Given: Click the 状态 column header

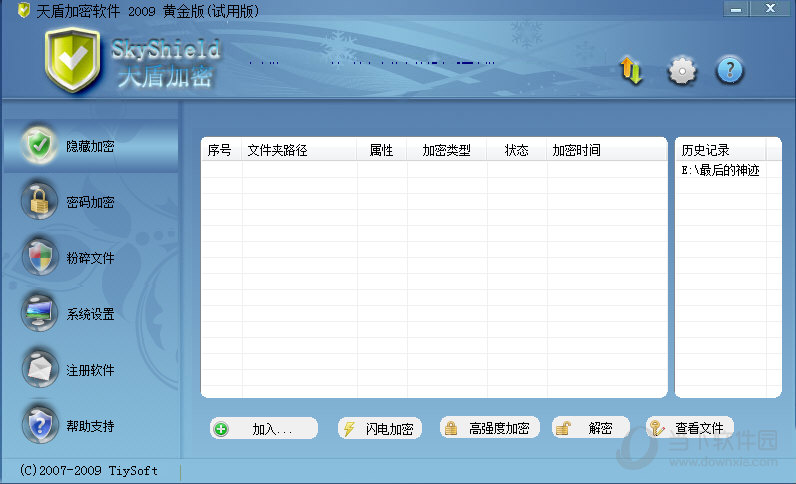Looking at the screenshot, I should [517, 150].
